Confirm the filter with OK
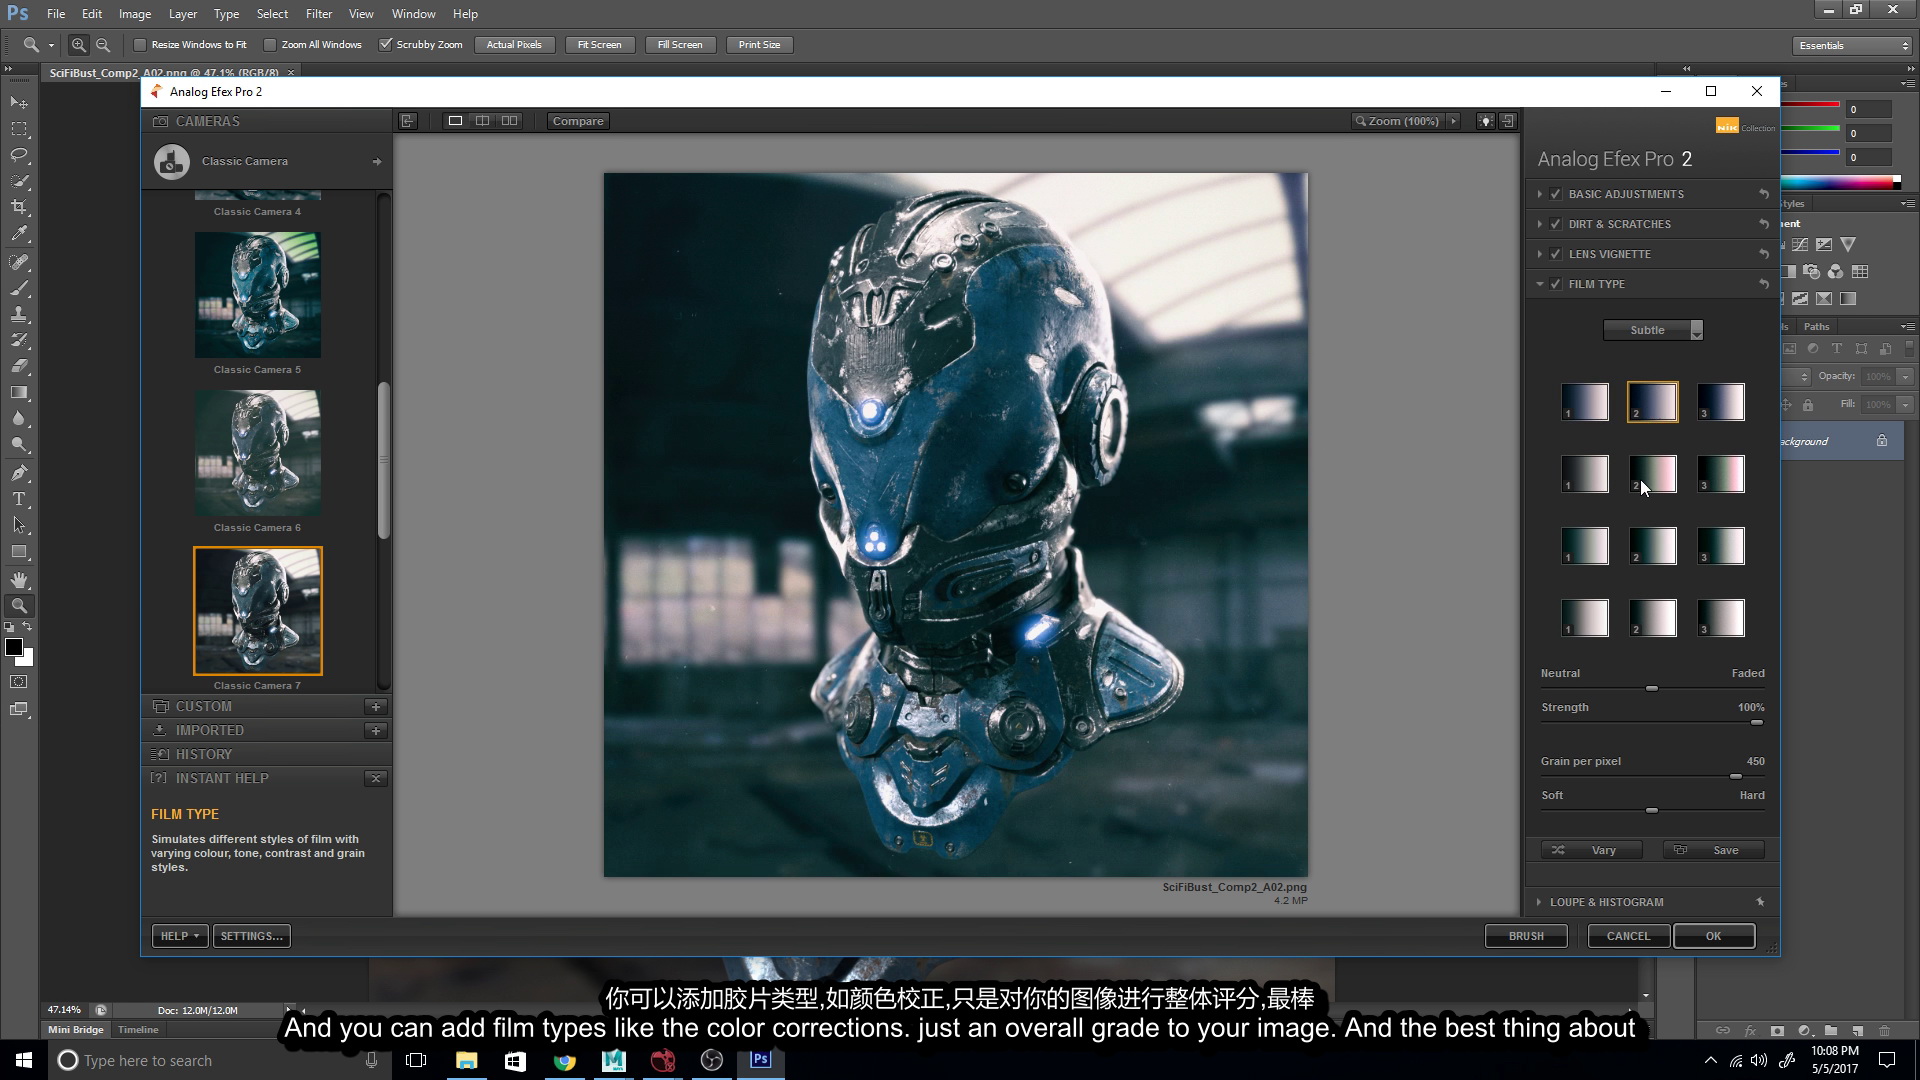This screenshot has width=1920, height=1080. pos(1714,936)
